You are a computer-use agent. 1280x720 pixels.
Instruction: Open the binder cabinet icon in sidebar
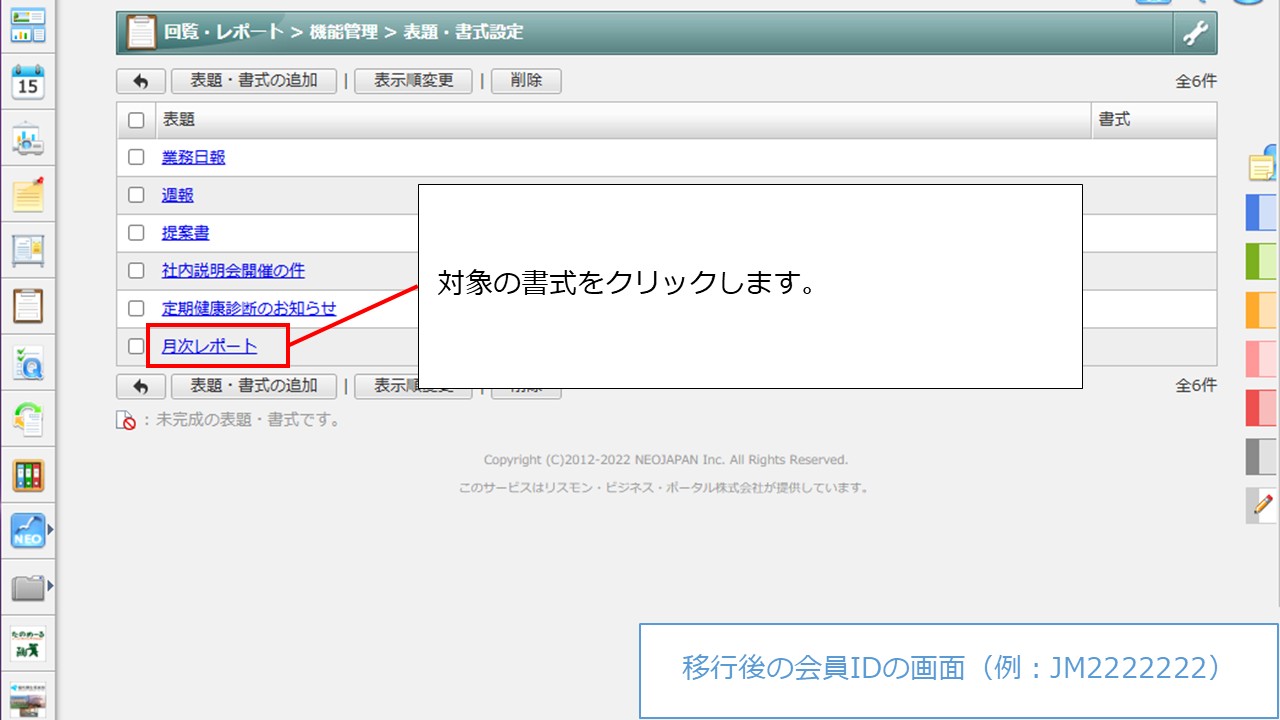[x=28, y=475]
